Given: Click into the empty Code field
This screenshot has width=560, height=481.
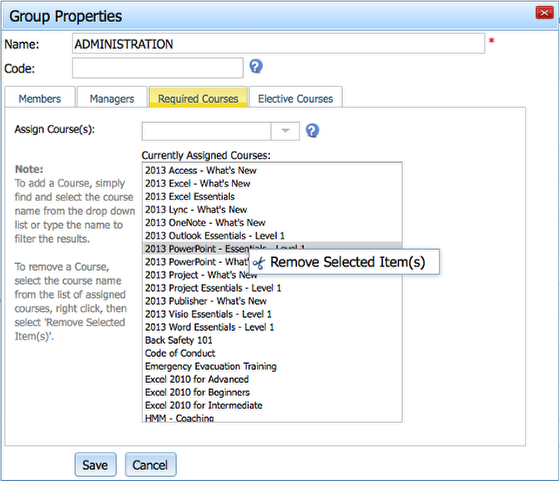Looking at the screenshot, I should [158, 68].
